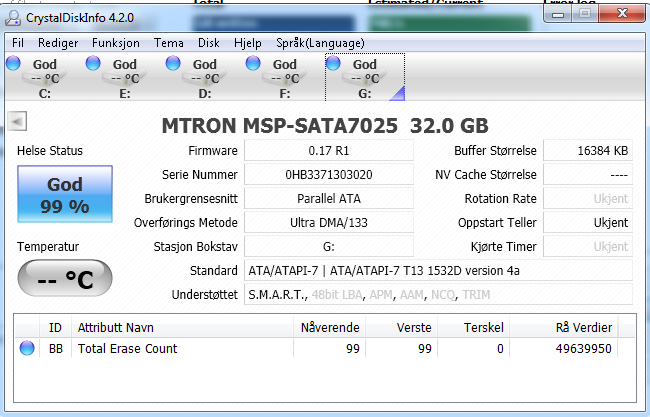The height and width of the screenshot is (417, 650).
Task: Click the Stasjon Bokstav G: field
Action: coord(329,247)
